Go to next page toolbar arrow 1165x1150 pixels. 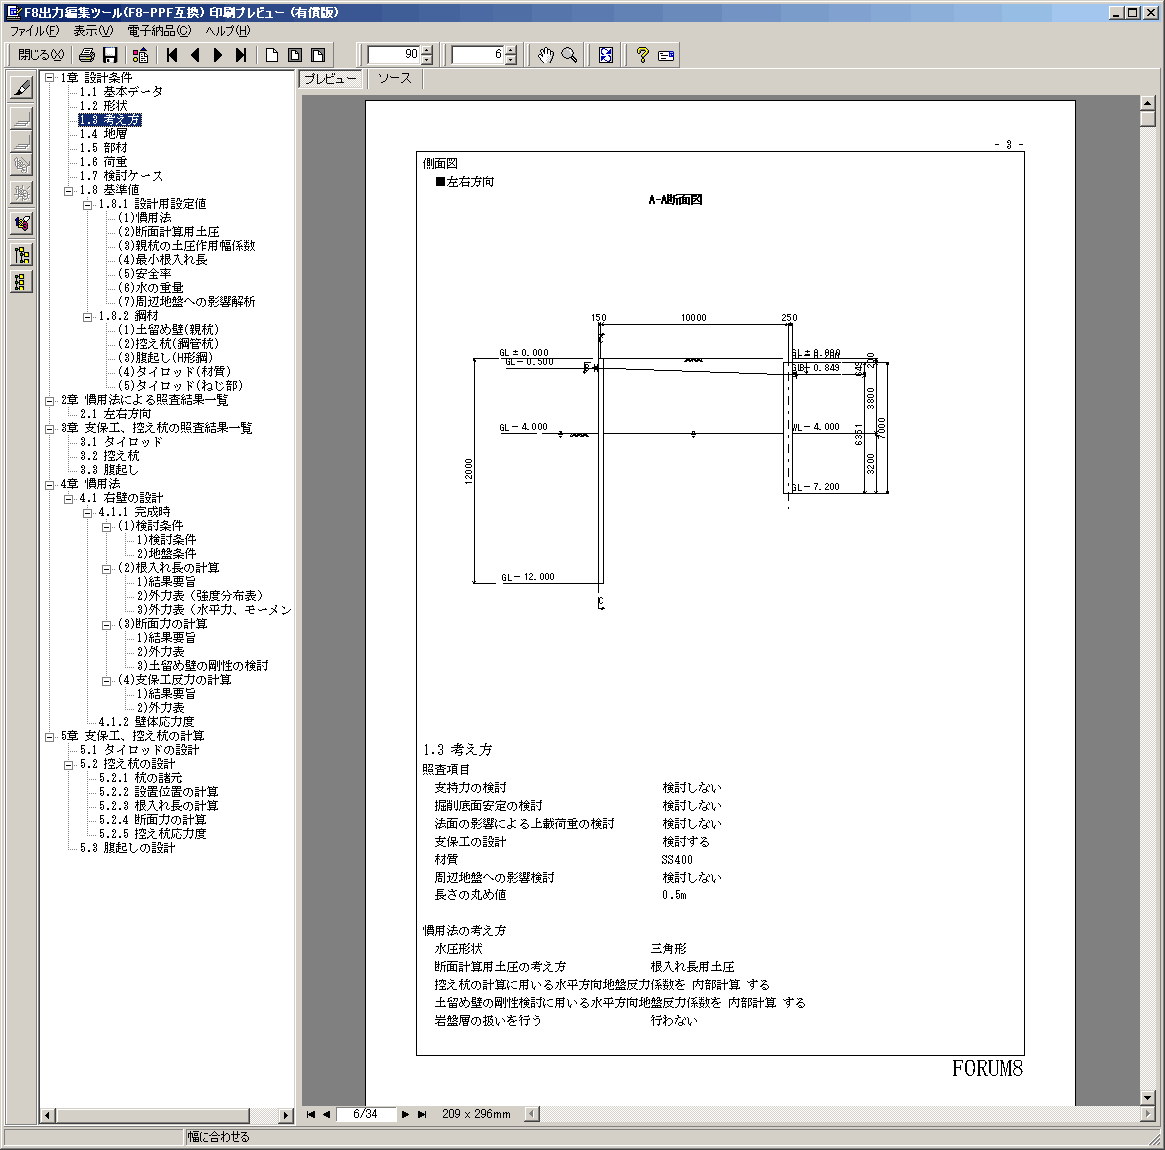218,55
